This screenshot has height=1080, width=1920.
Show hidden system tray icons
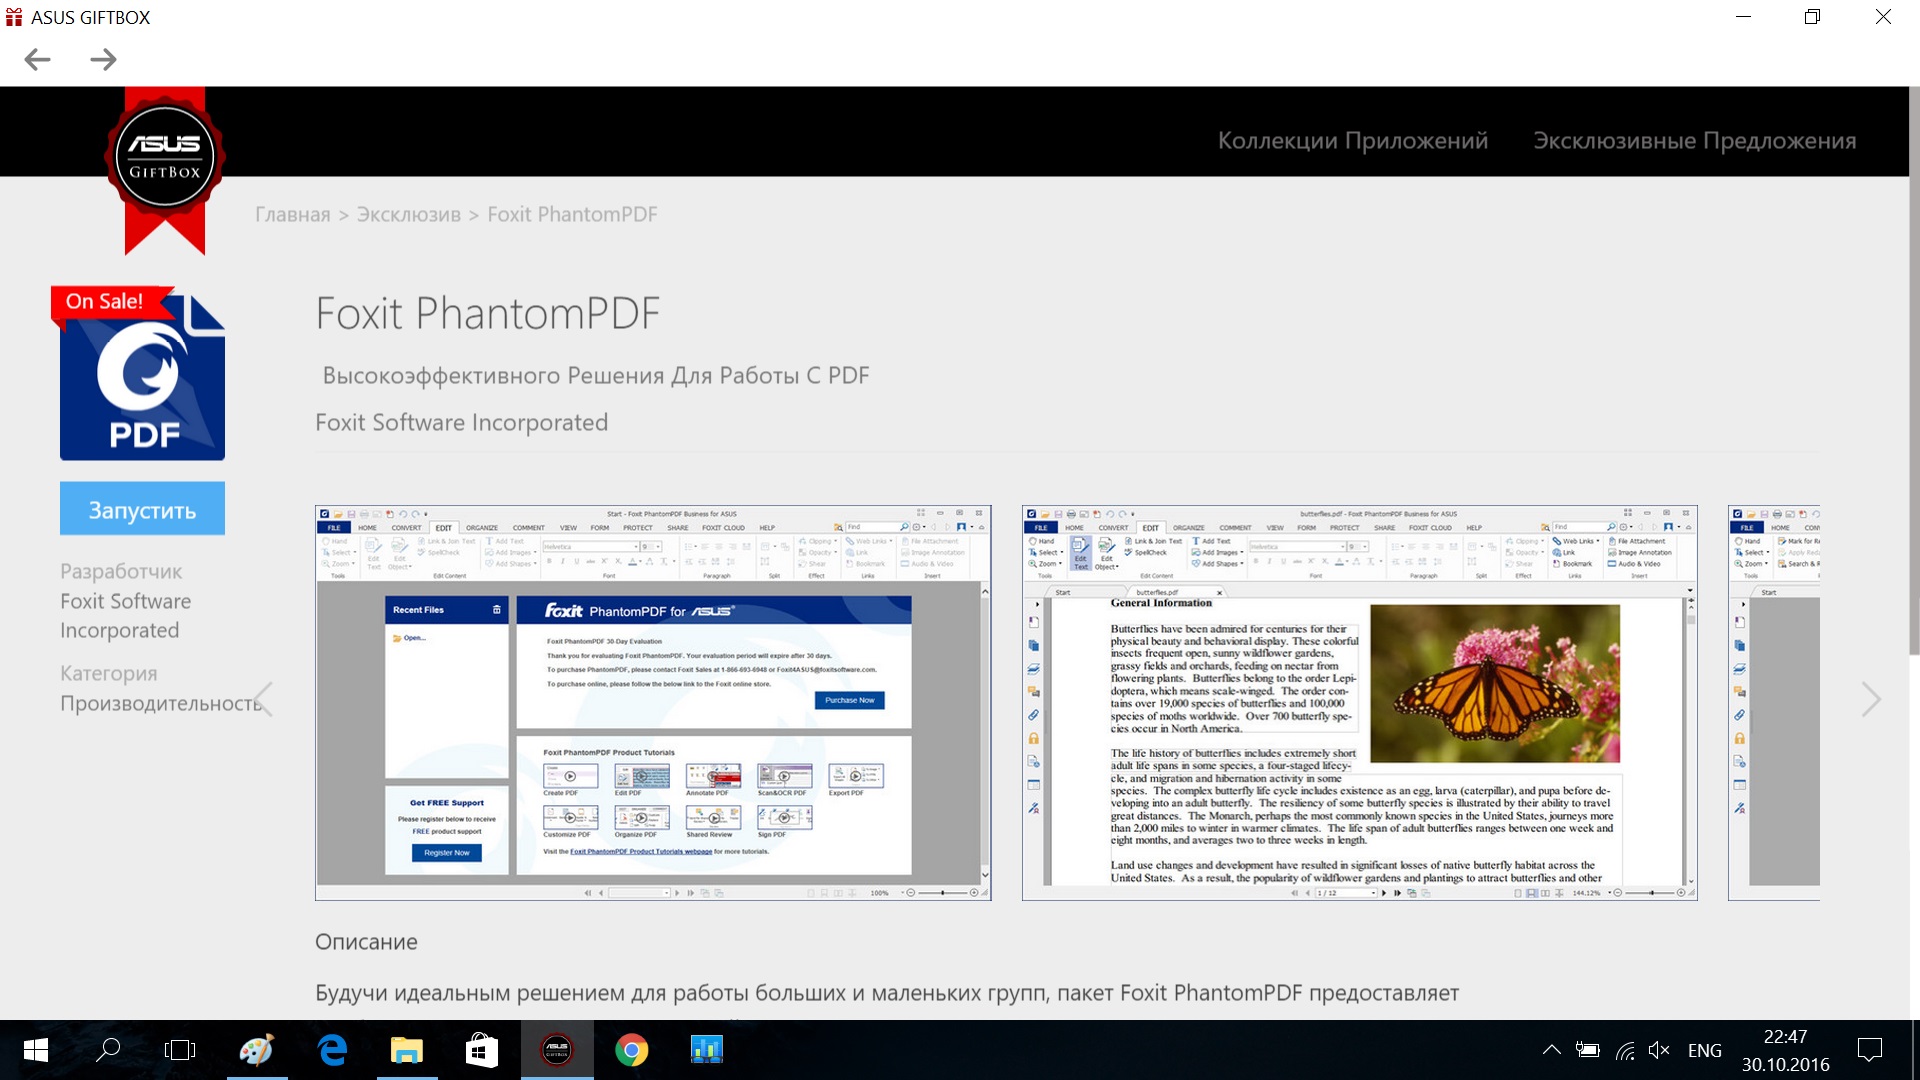[1551, 1050]
